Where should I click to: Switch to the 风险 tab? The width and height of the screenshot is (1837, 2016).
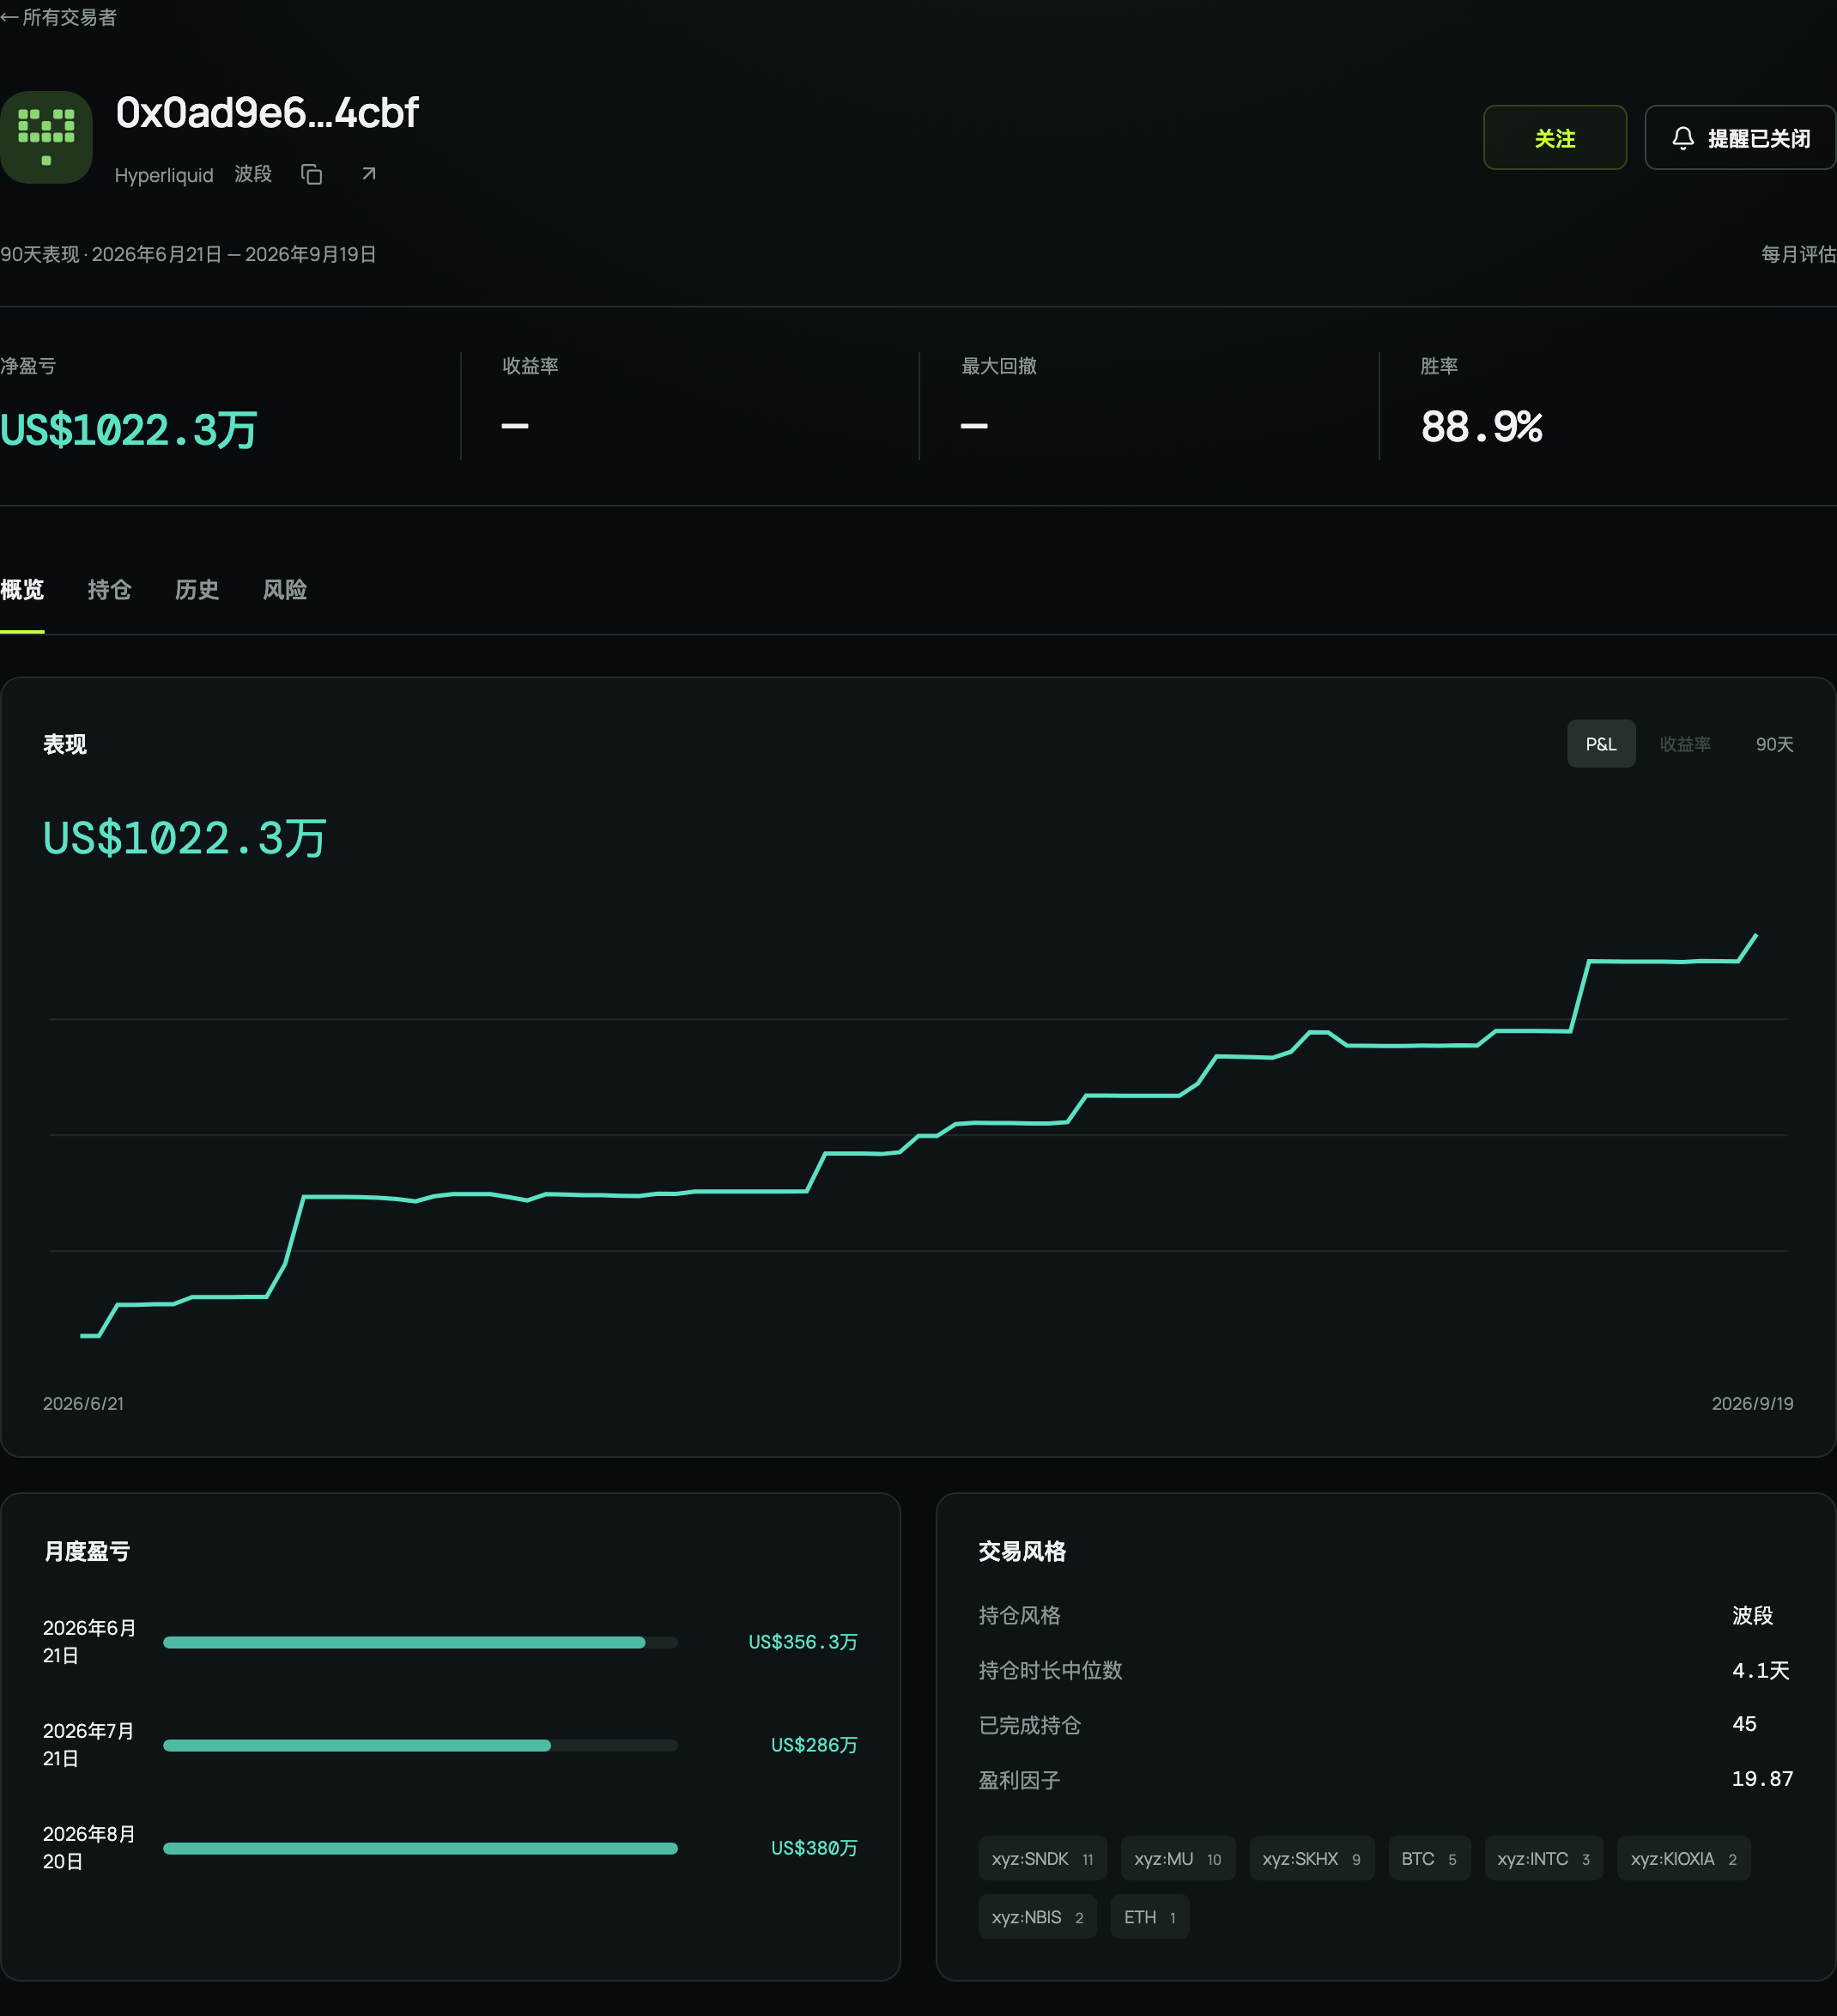[x=285, y=590]
